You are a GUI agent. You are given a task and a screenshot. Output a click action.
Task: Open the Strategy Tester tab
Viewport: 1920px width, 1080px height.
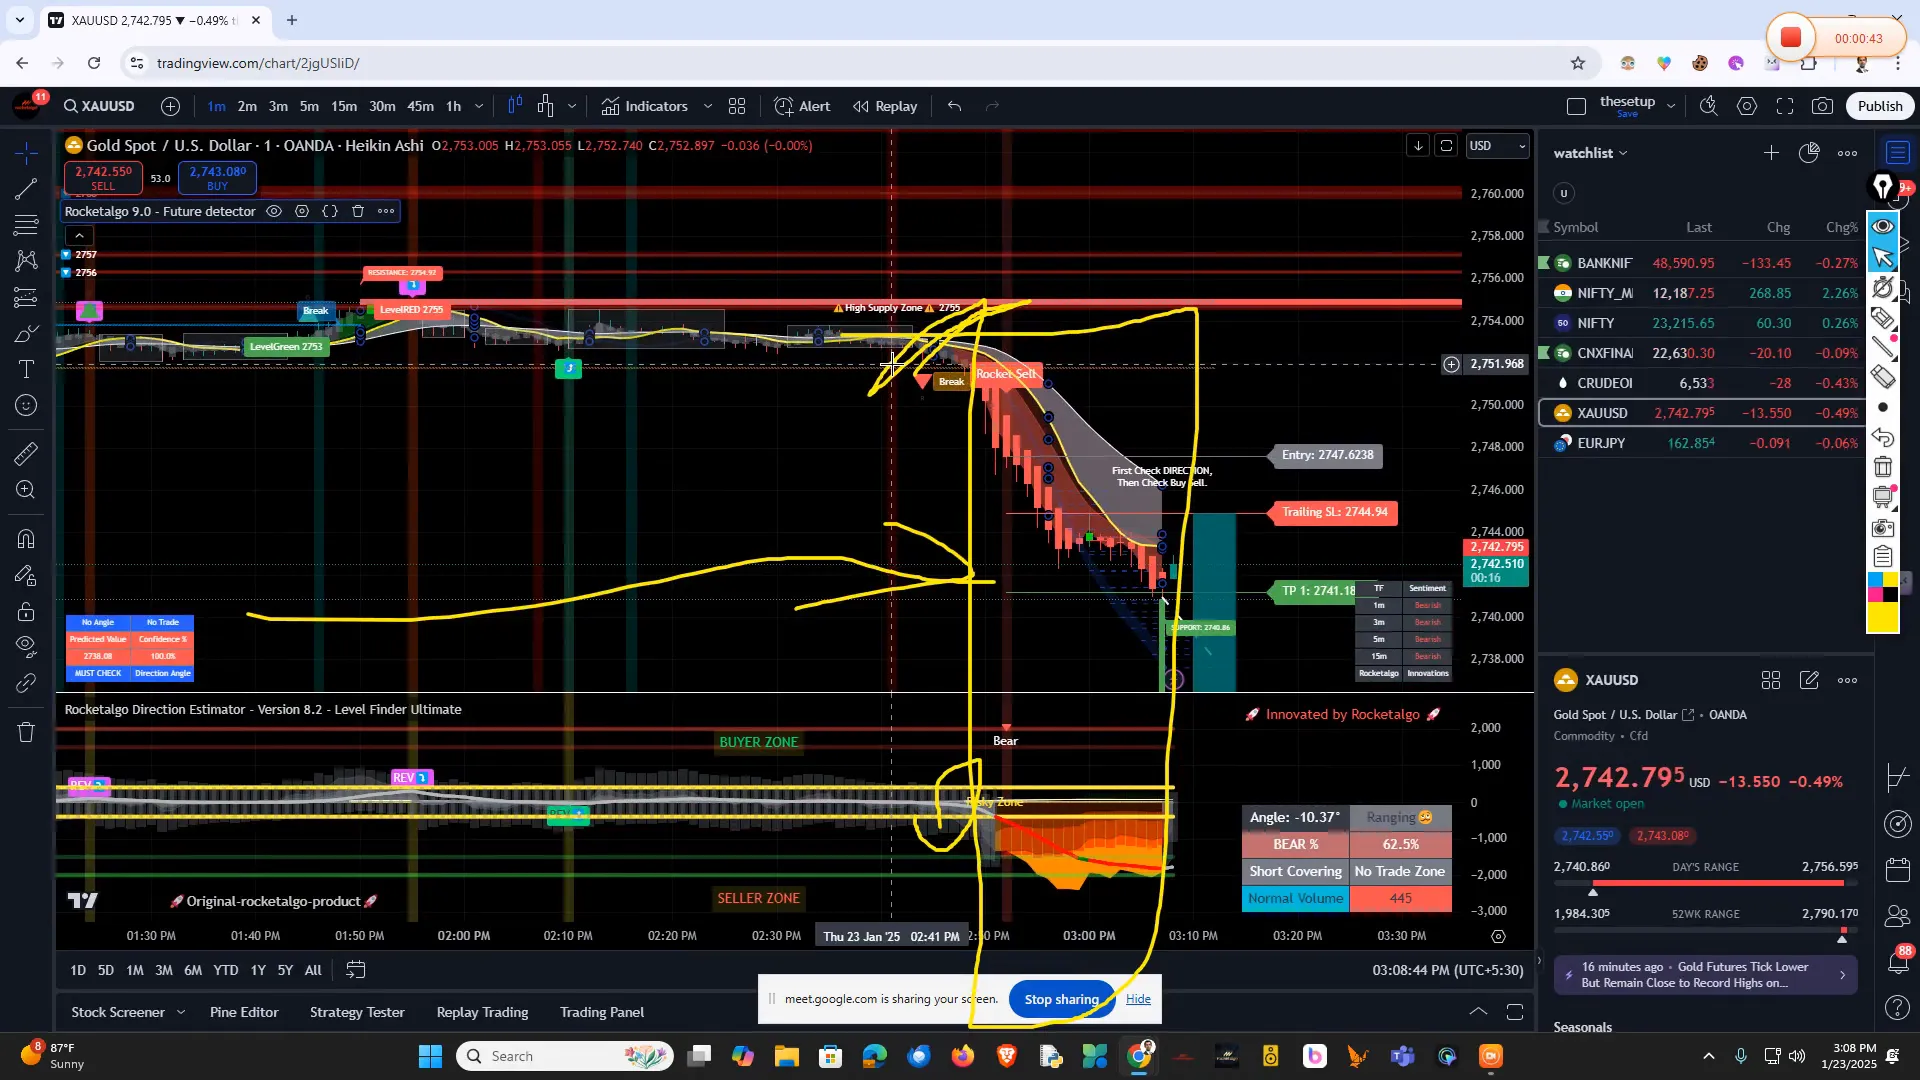(356, 1012)
